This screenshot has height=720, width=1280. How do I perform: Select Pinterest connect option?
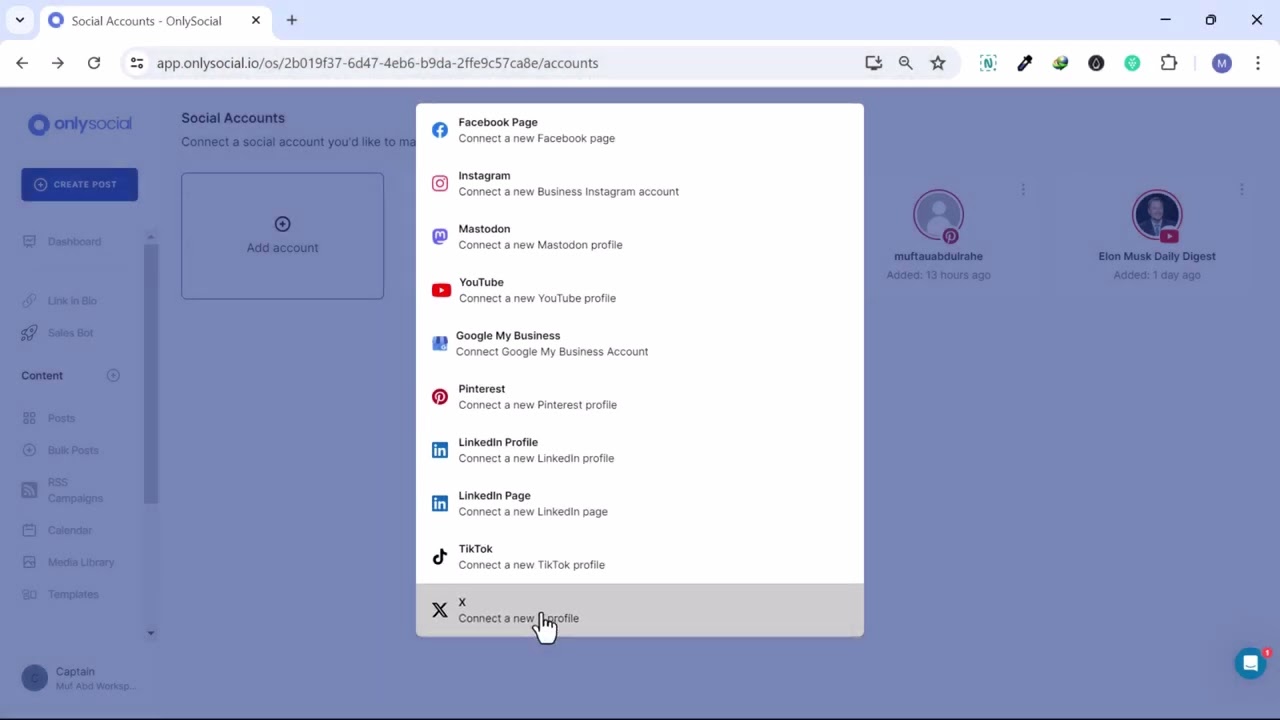640,397
